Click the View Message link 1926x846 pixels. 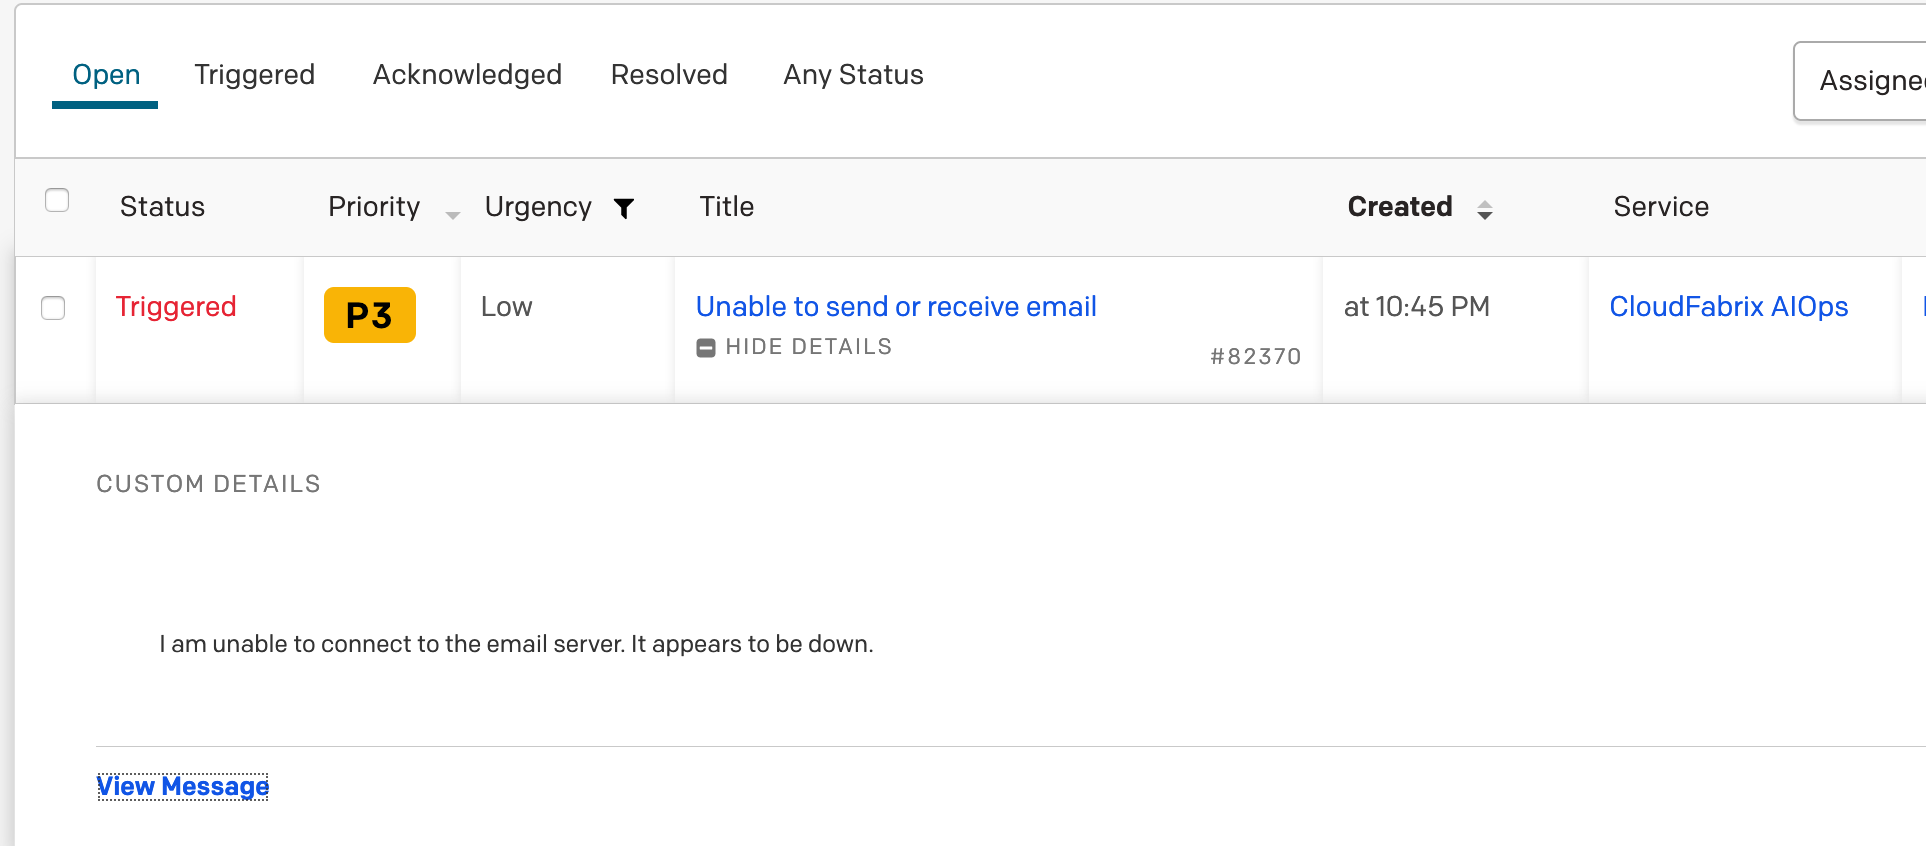tap(182, 786)
